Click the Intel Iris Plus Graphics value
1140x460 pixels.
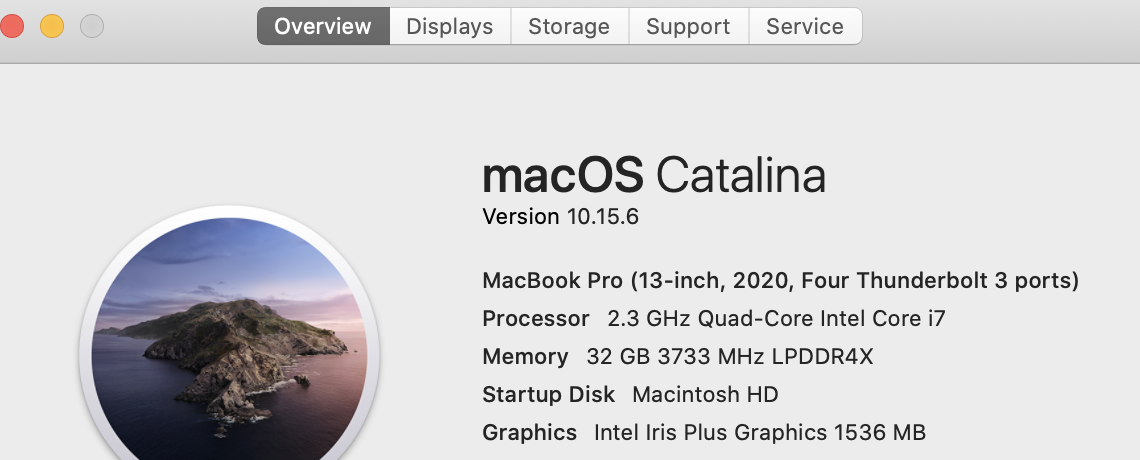pos(759,433)
